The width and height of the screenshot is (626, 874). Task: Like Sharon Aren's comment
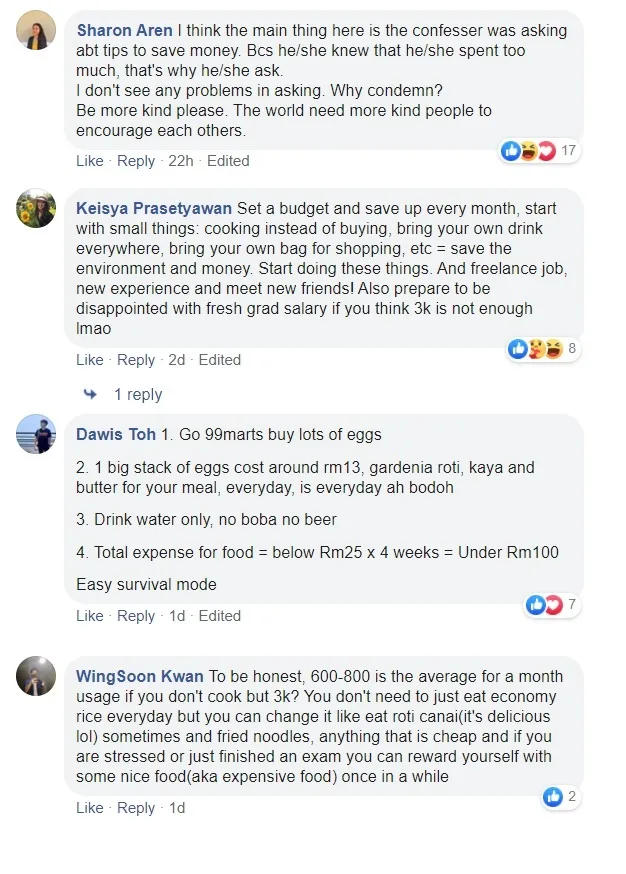click(90, 161)
